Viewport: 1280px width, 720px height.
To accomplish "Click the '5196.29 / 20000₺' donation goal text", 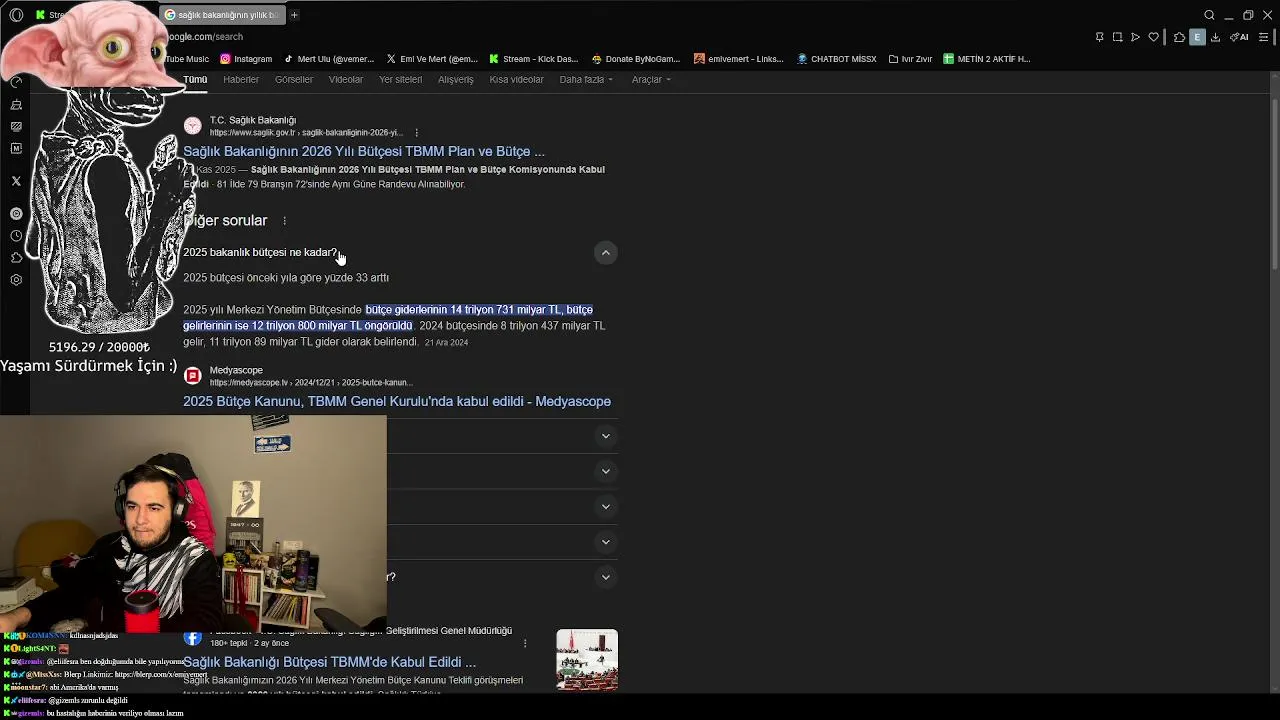I will click(99, 347).
